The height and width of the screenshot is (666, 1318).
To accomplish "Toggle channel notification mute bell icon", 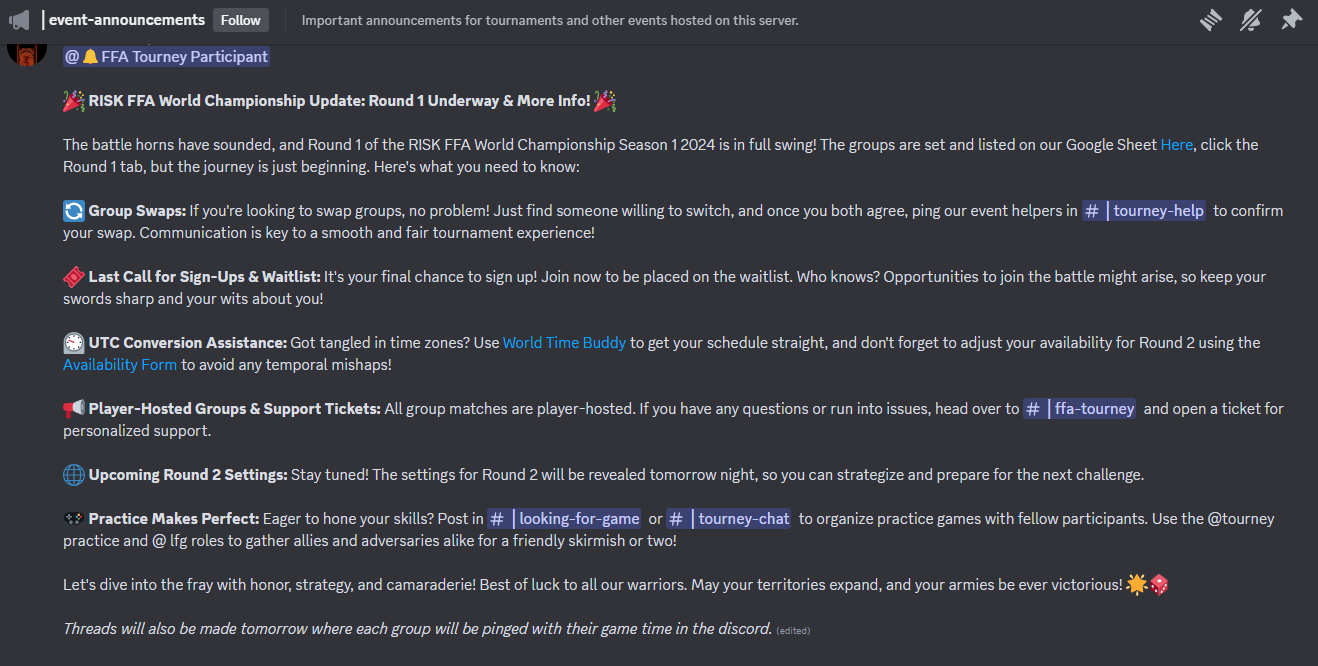I will (1251, 20).
